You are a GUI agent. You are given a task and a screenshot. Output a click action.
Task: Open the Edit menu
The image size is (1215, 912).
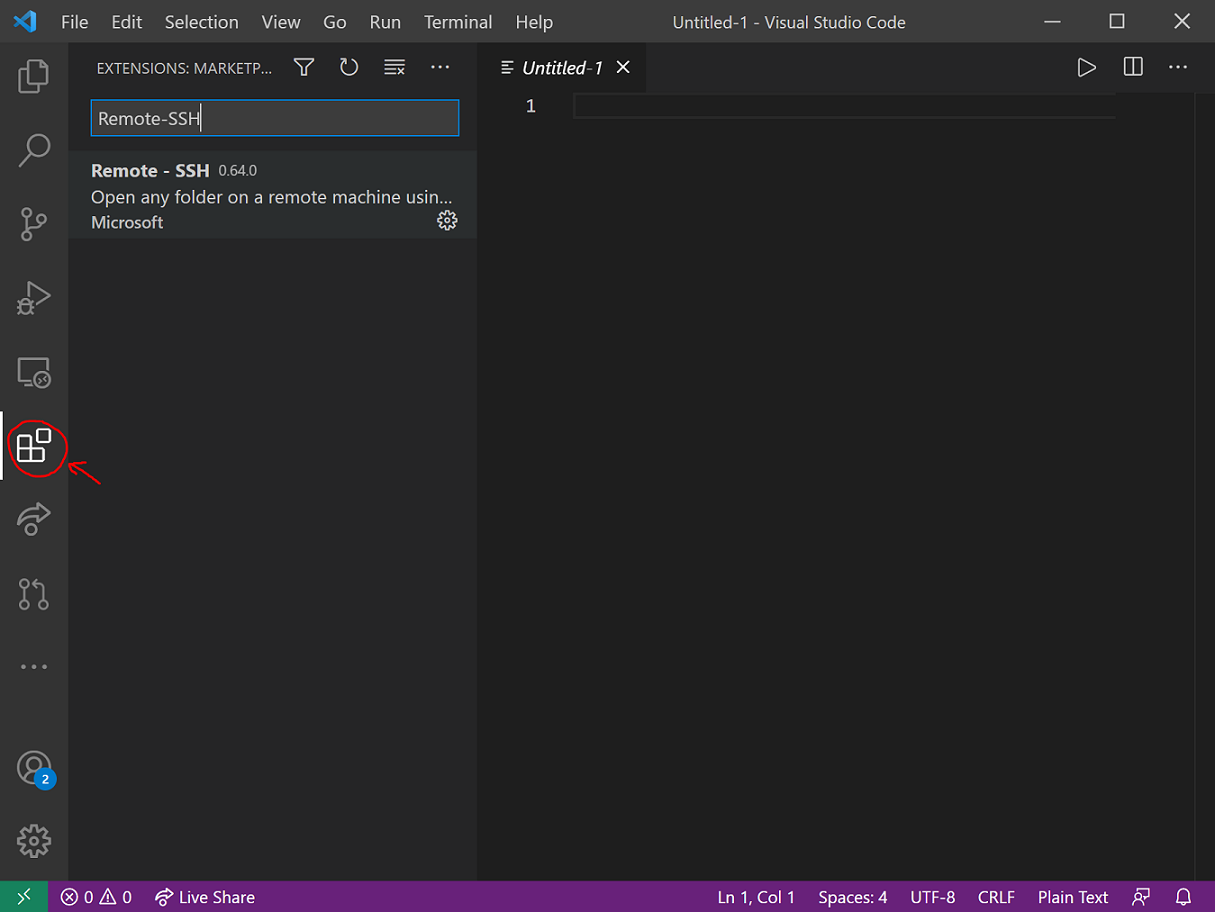[x=127, y=22]
